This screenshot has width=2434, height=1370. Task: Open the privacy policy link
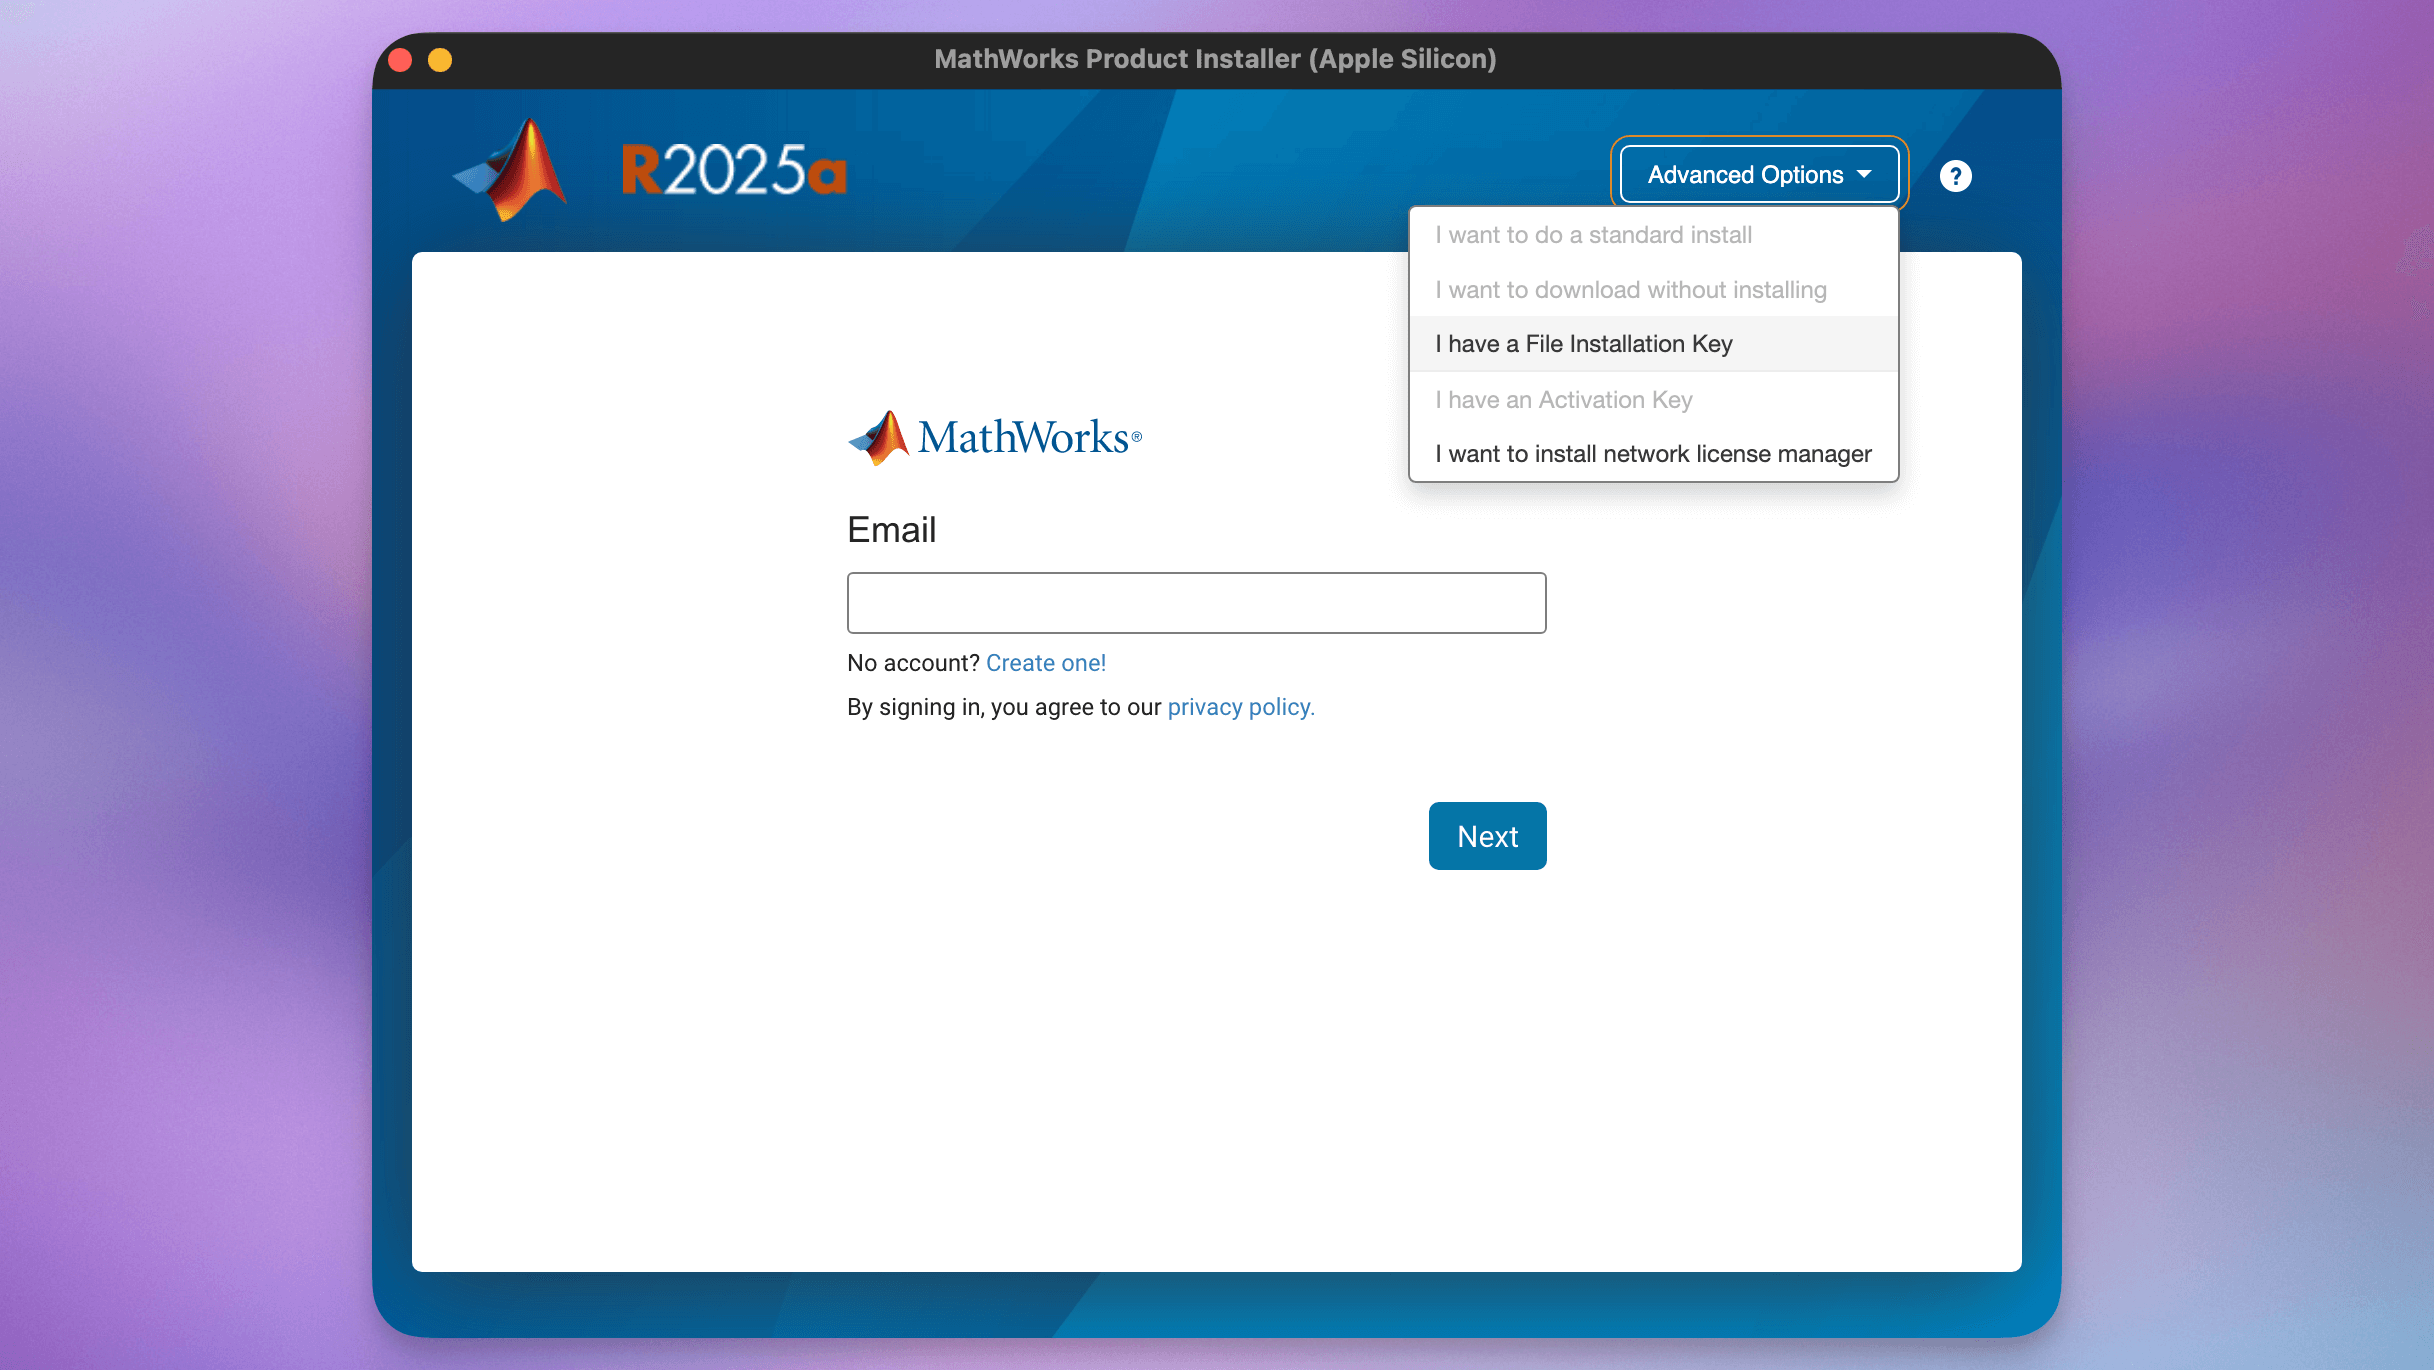1241,707
